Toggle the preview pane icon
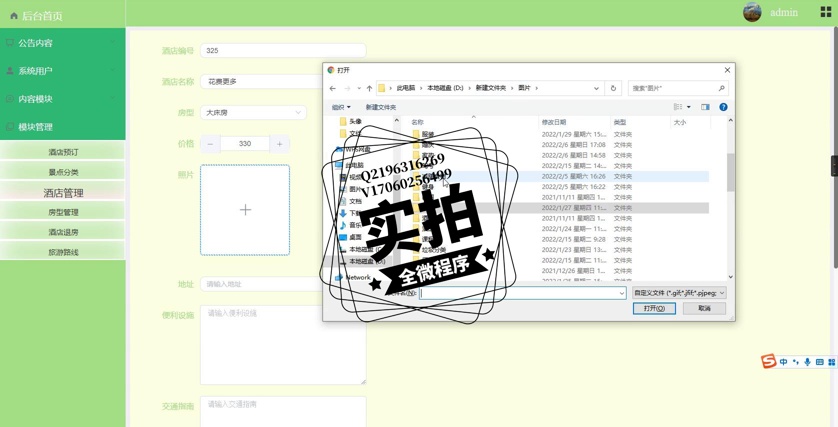The image size is (838, 427). (x=705, y=107)
